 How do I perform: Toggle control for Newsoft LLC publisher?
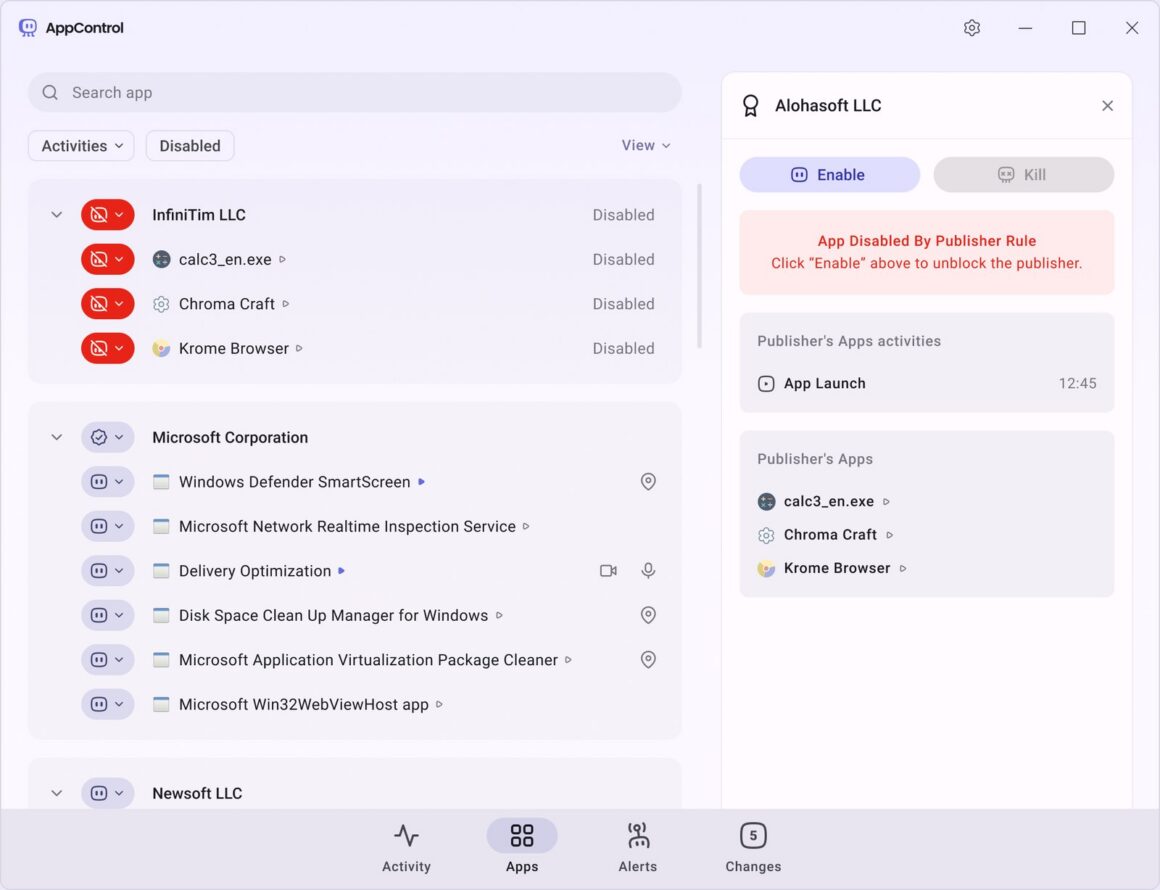(107, 793)
